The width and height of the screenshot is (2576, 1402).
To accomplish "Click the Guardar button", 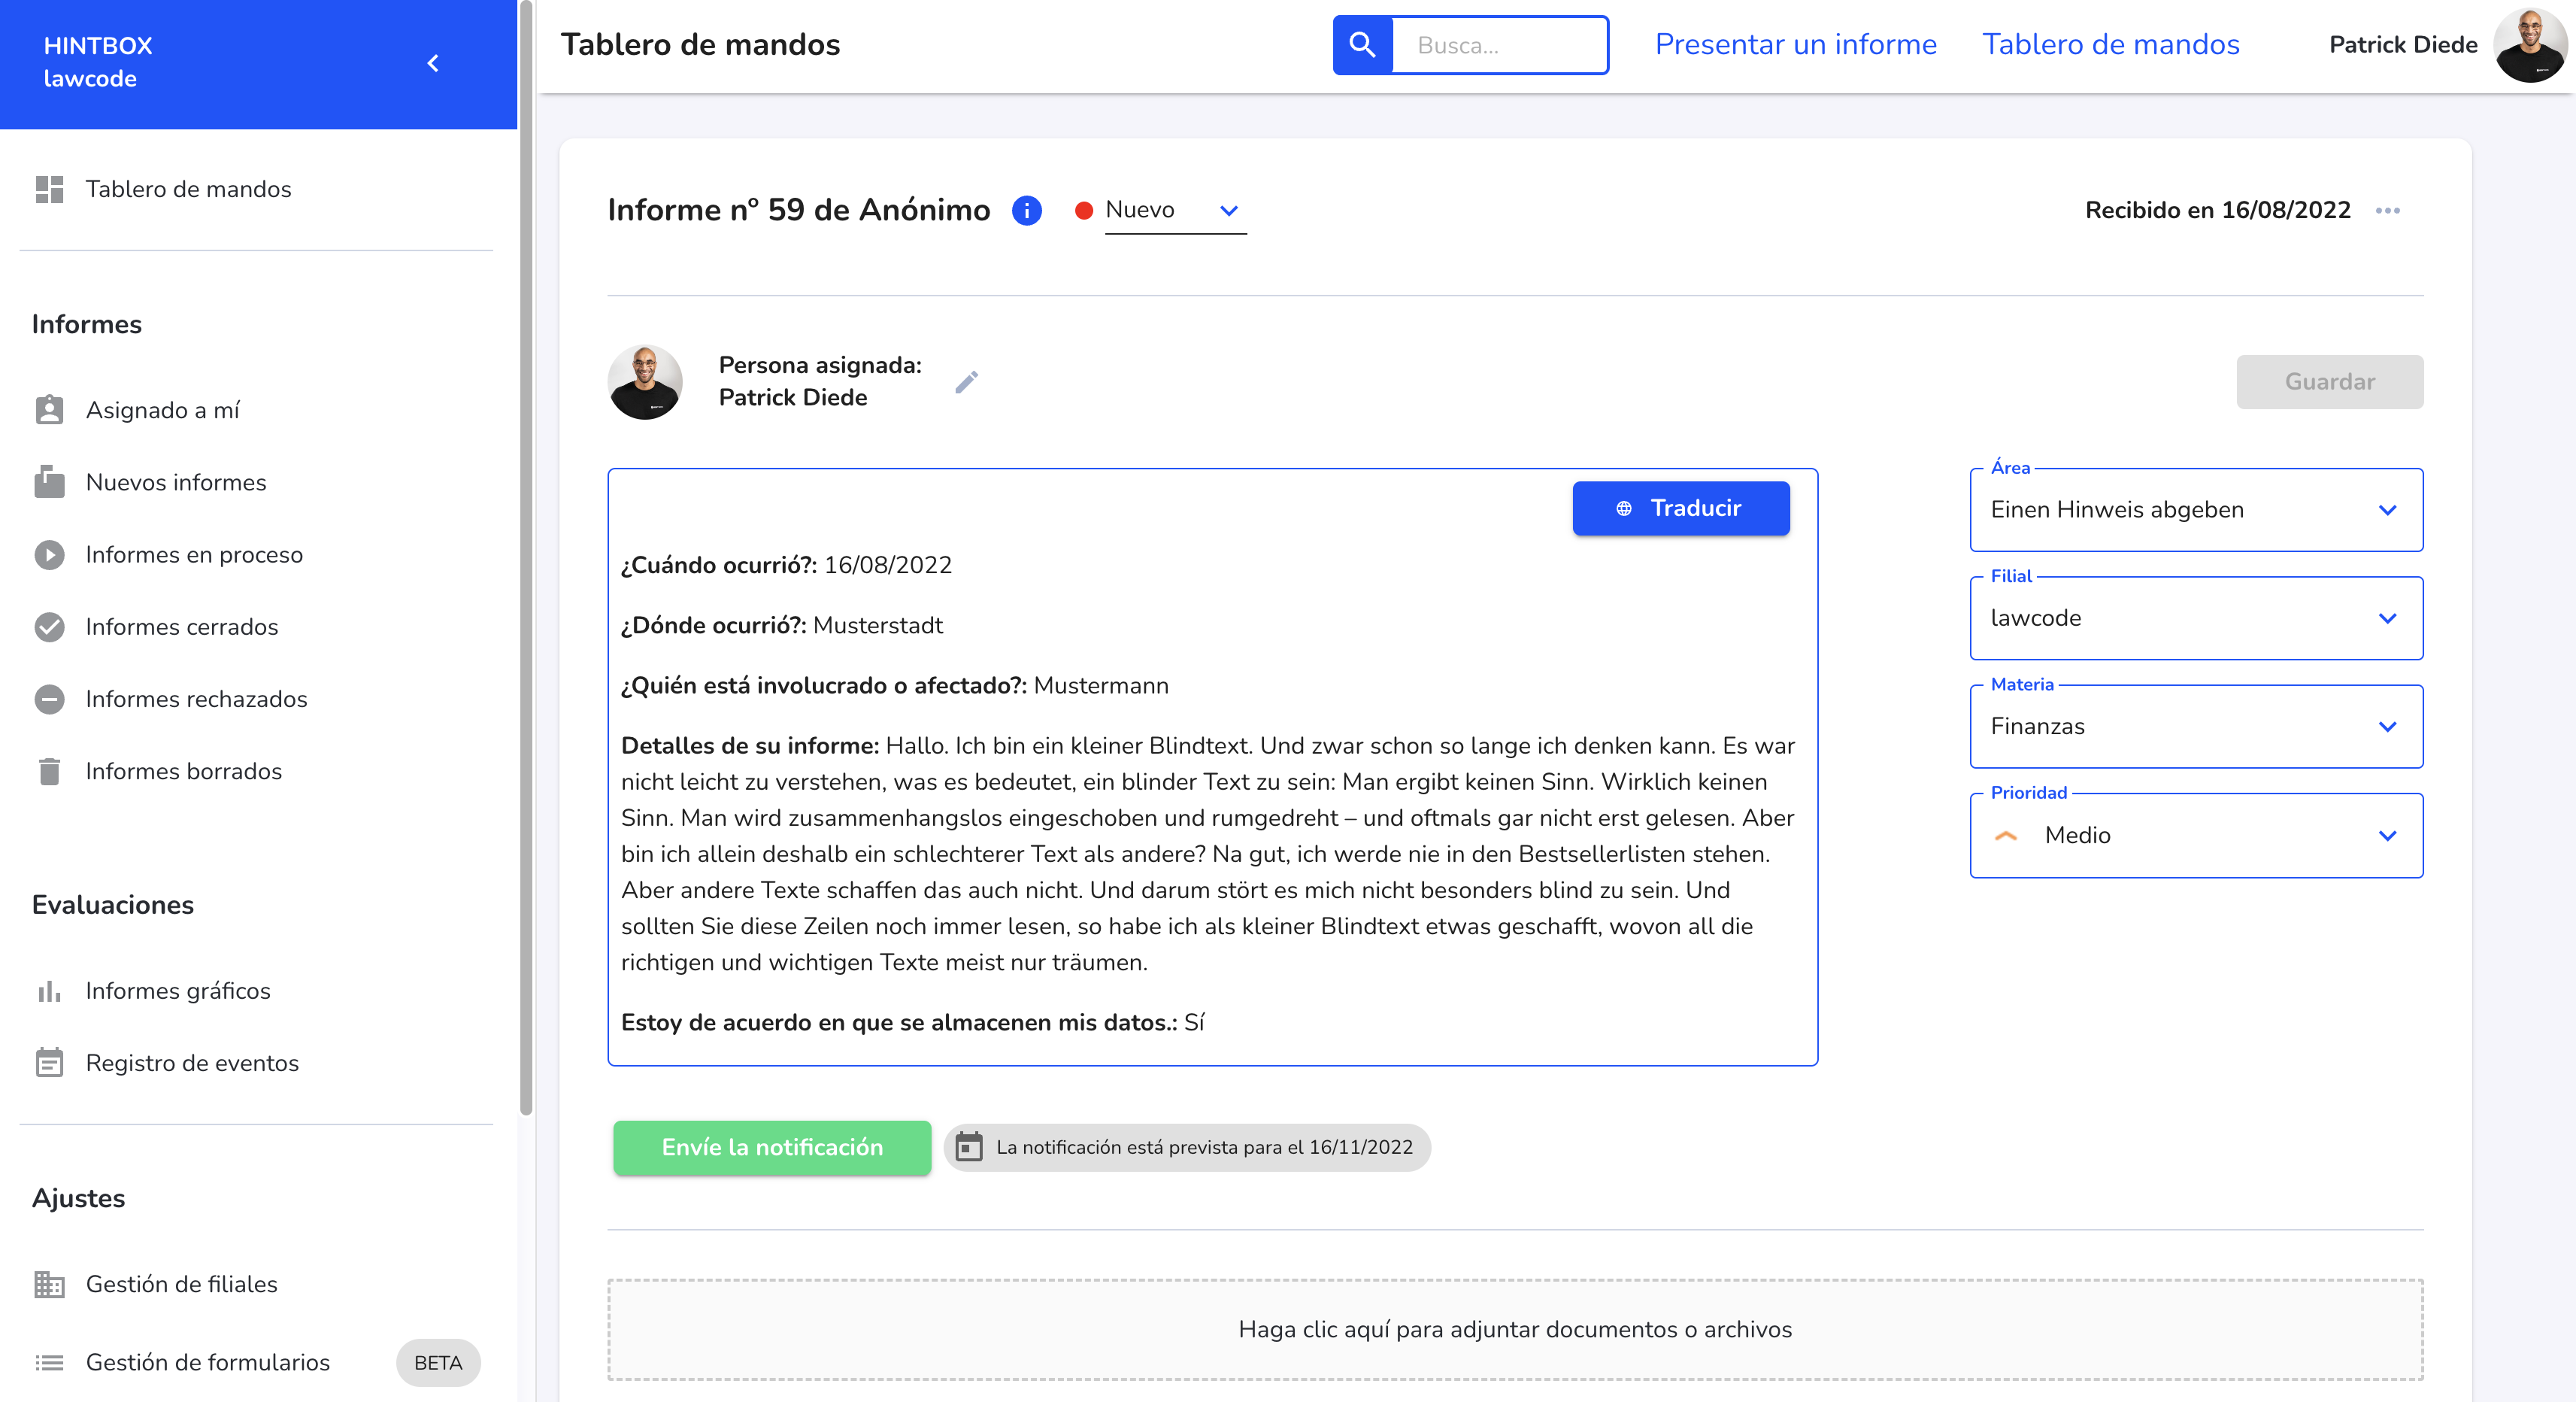I will 2329,382.
